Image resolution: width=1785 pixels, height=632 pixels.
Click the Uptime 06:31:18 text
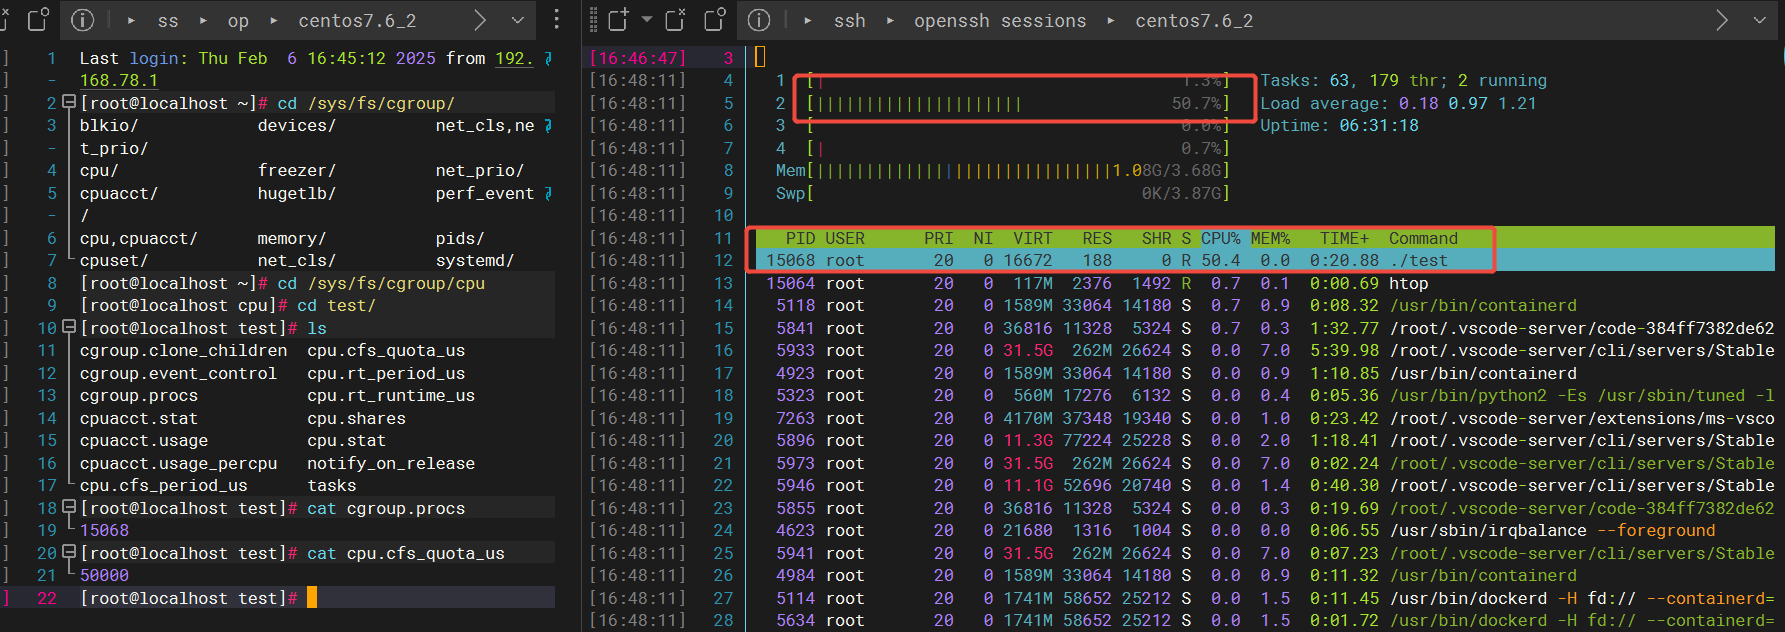(1339, 125)
